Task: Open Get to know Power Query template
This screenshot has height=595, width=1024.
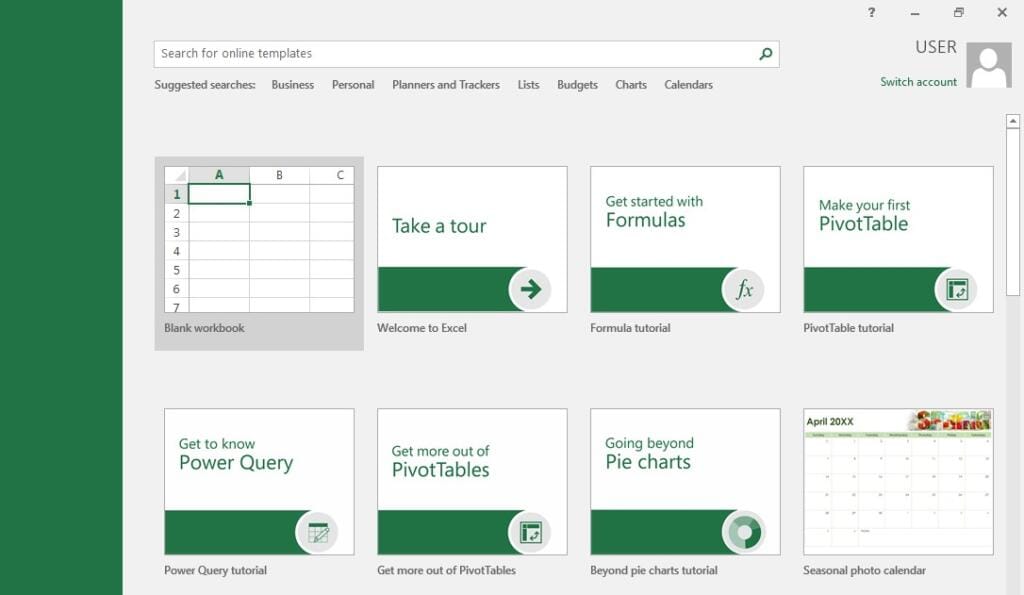Action: [259, 482]
